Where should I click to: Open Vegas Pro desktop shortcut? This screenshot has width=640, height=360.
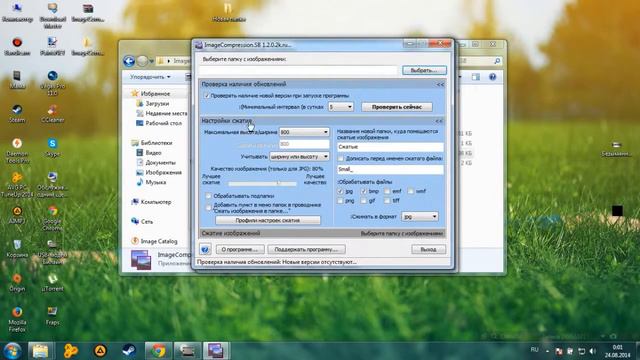[52, 83]
